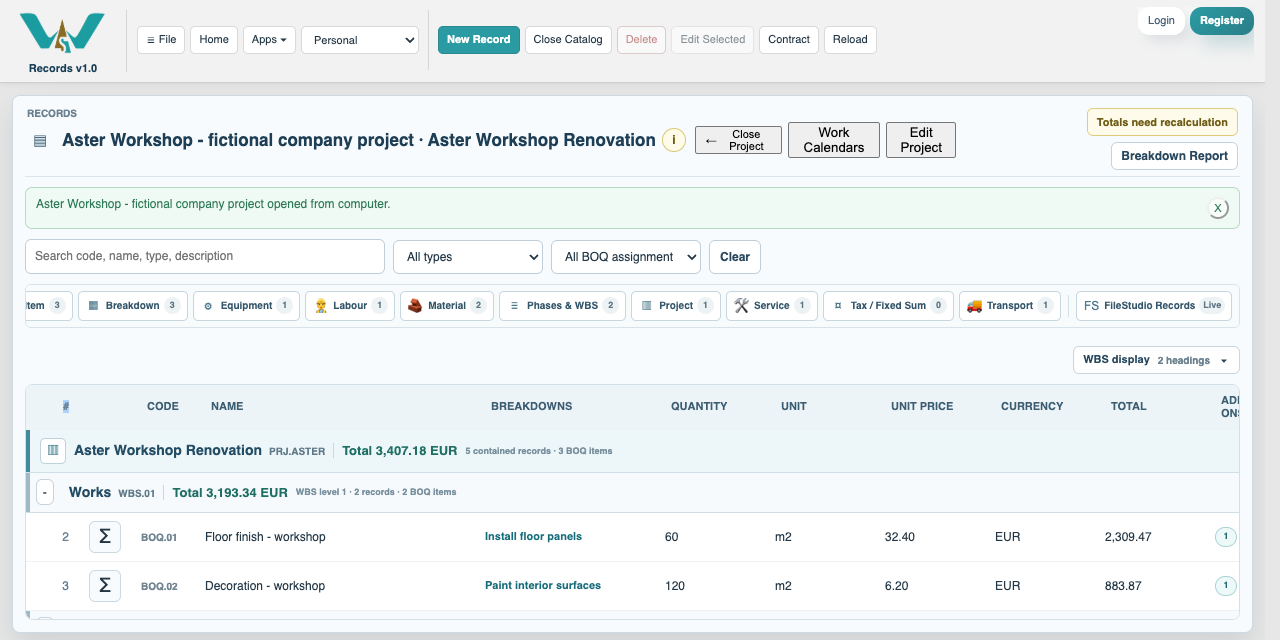Go to Home

point(214,40)
